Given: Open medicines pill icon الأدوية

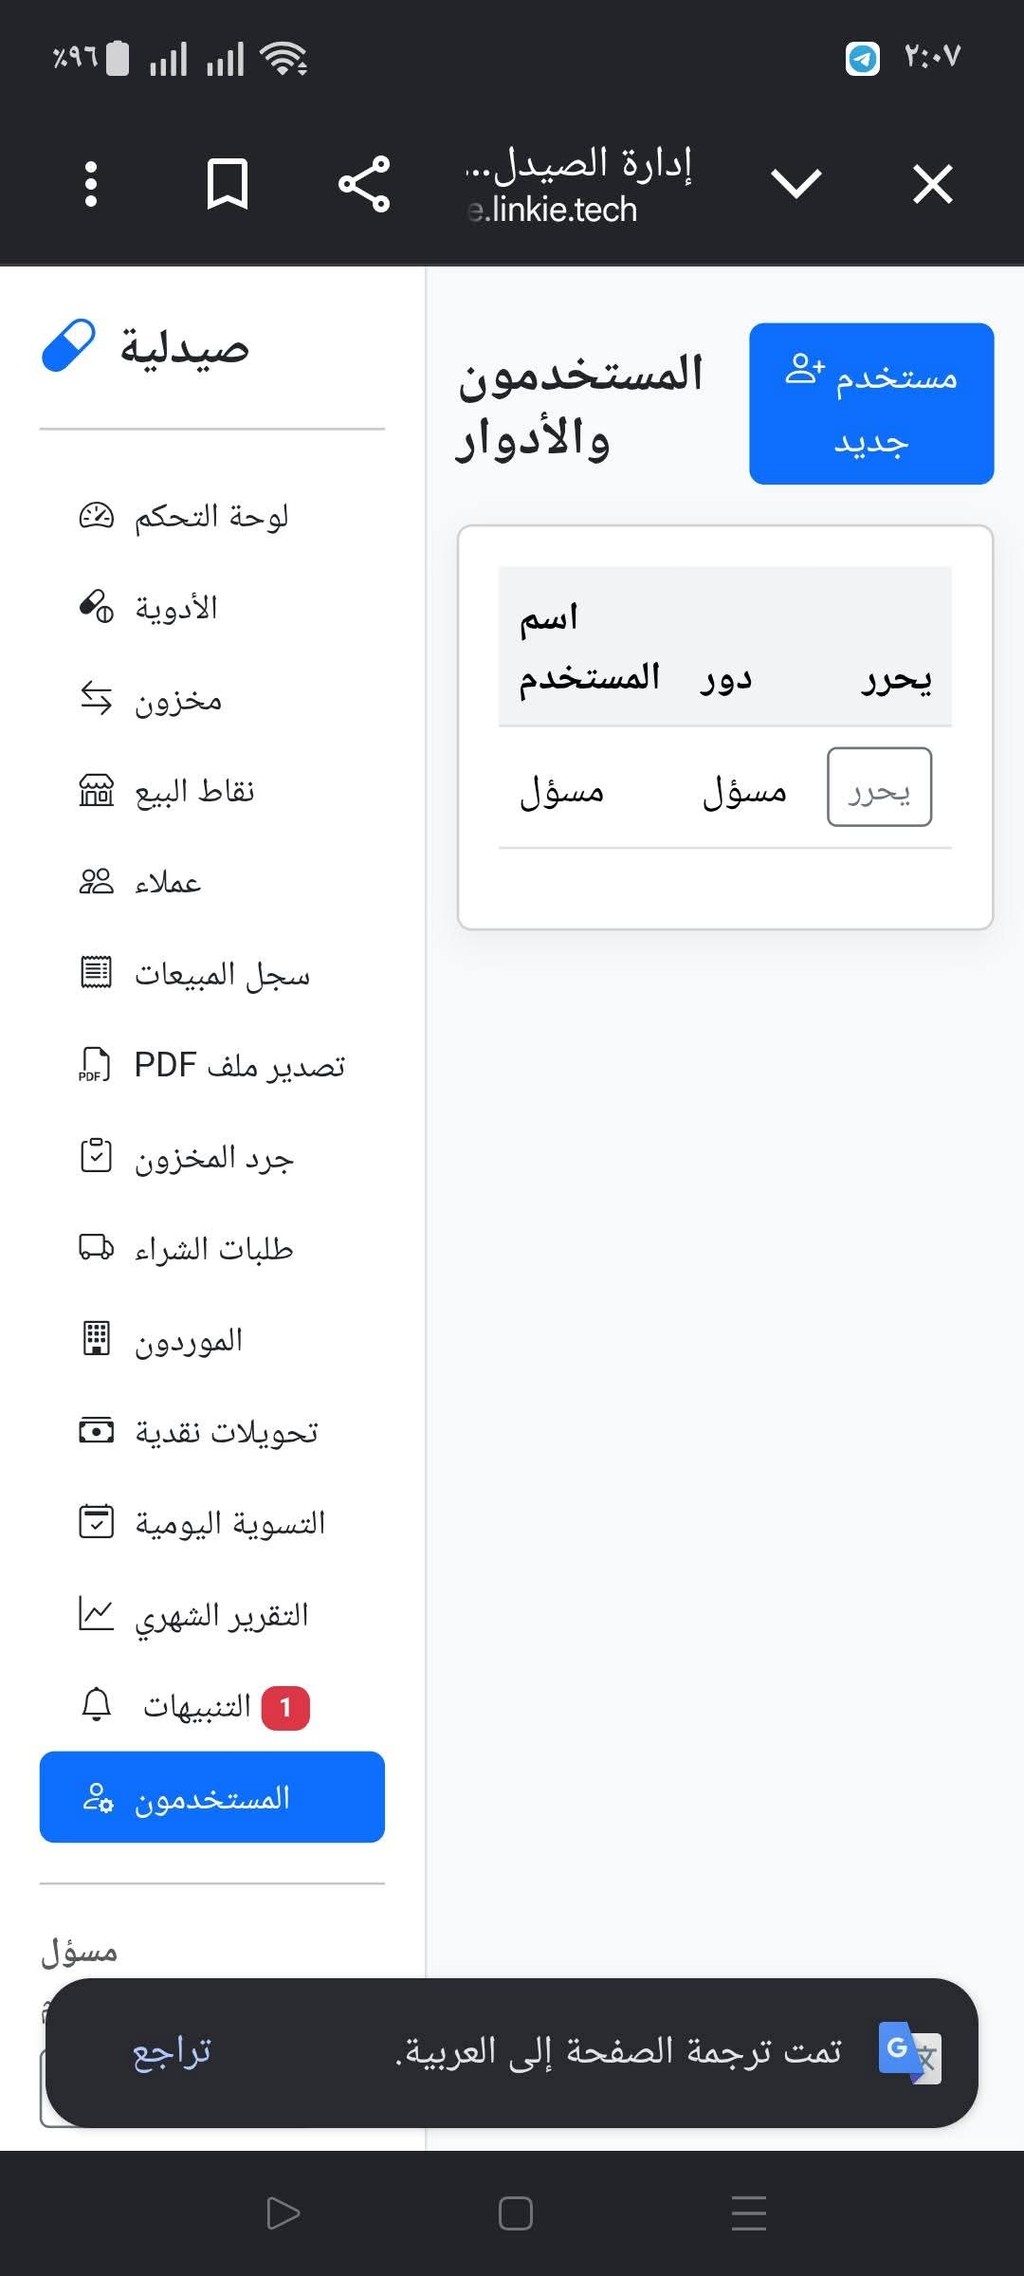Looking at the screenshot, I should pos(96,607).
